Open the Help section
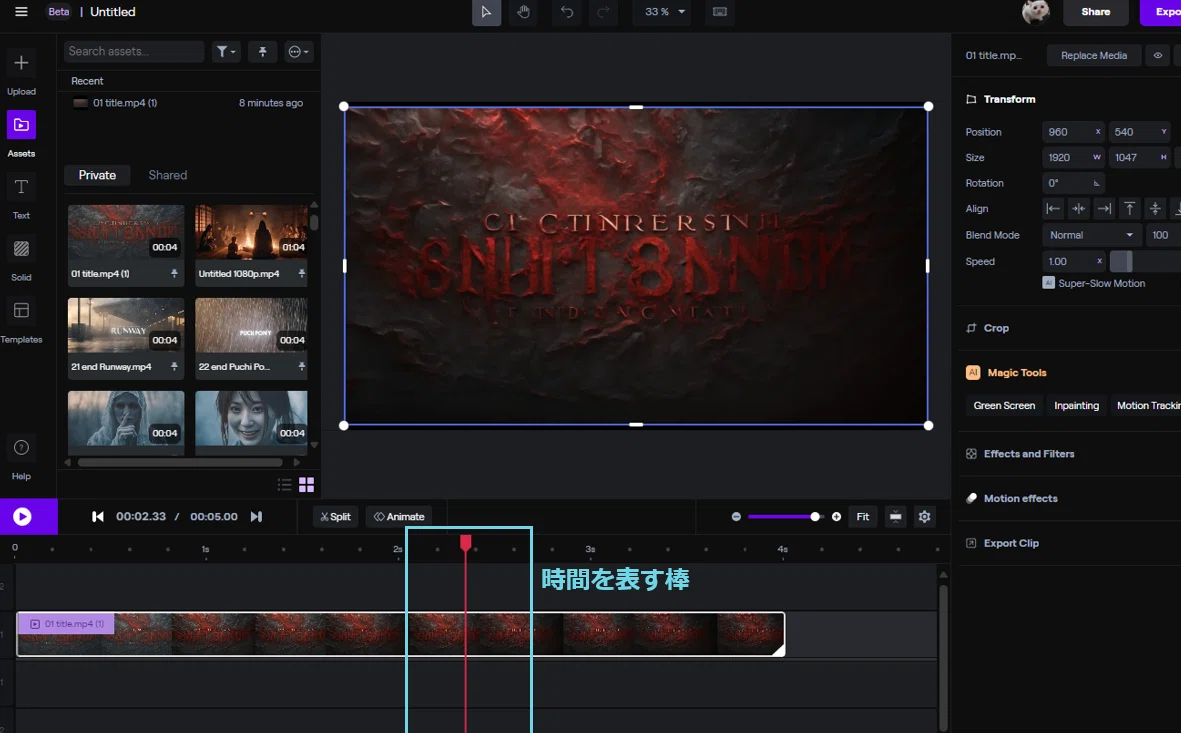The height and width of the screenshot is (733, 1181). [21, 459]
